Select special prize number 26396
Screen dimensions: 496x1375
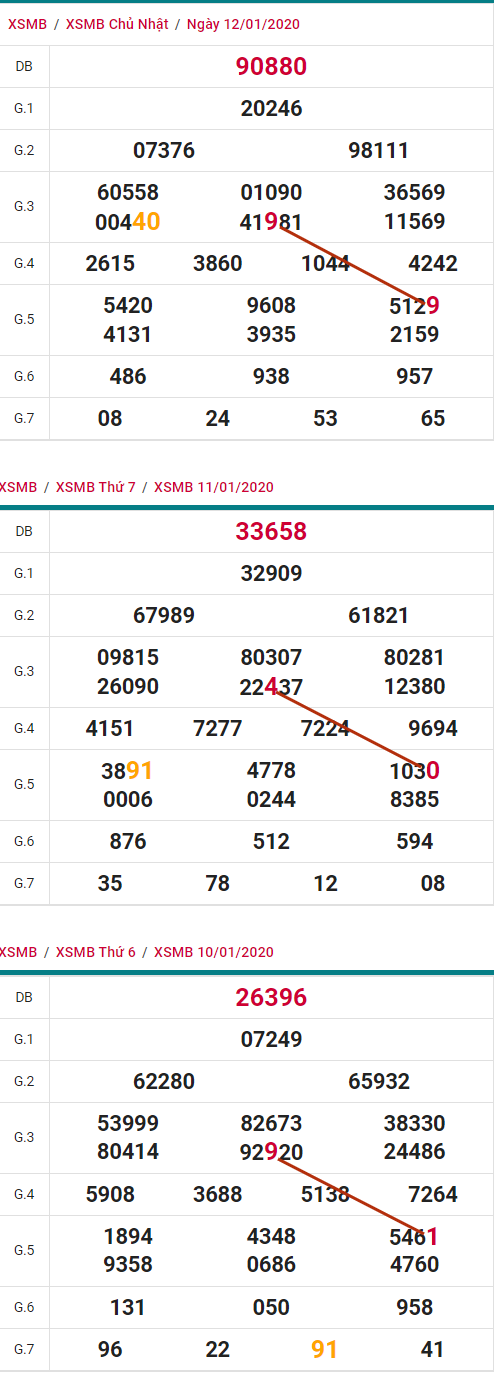pyautogui.click(x=271, y=997)
